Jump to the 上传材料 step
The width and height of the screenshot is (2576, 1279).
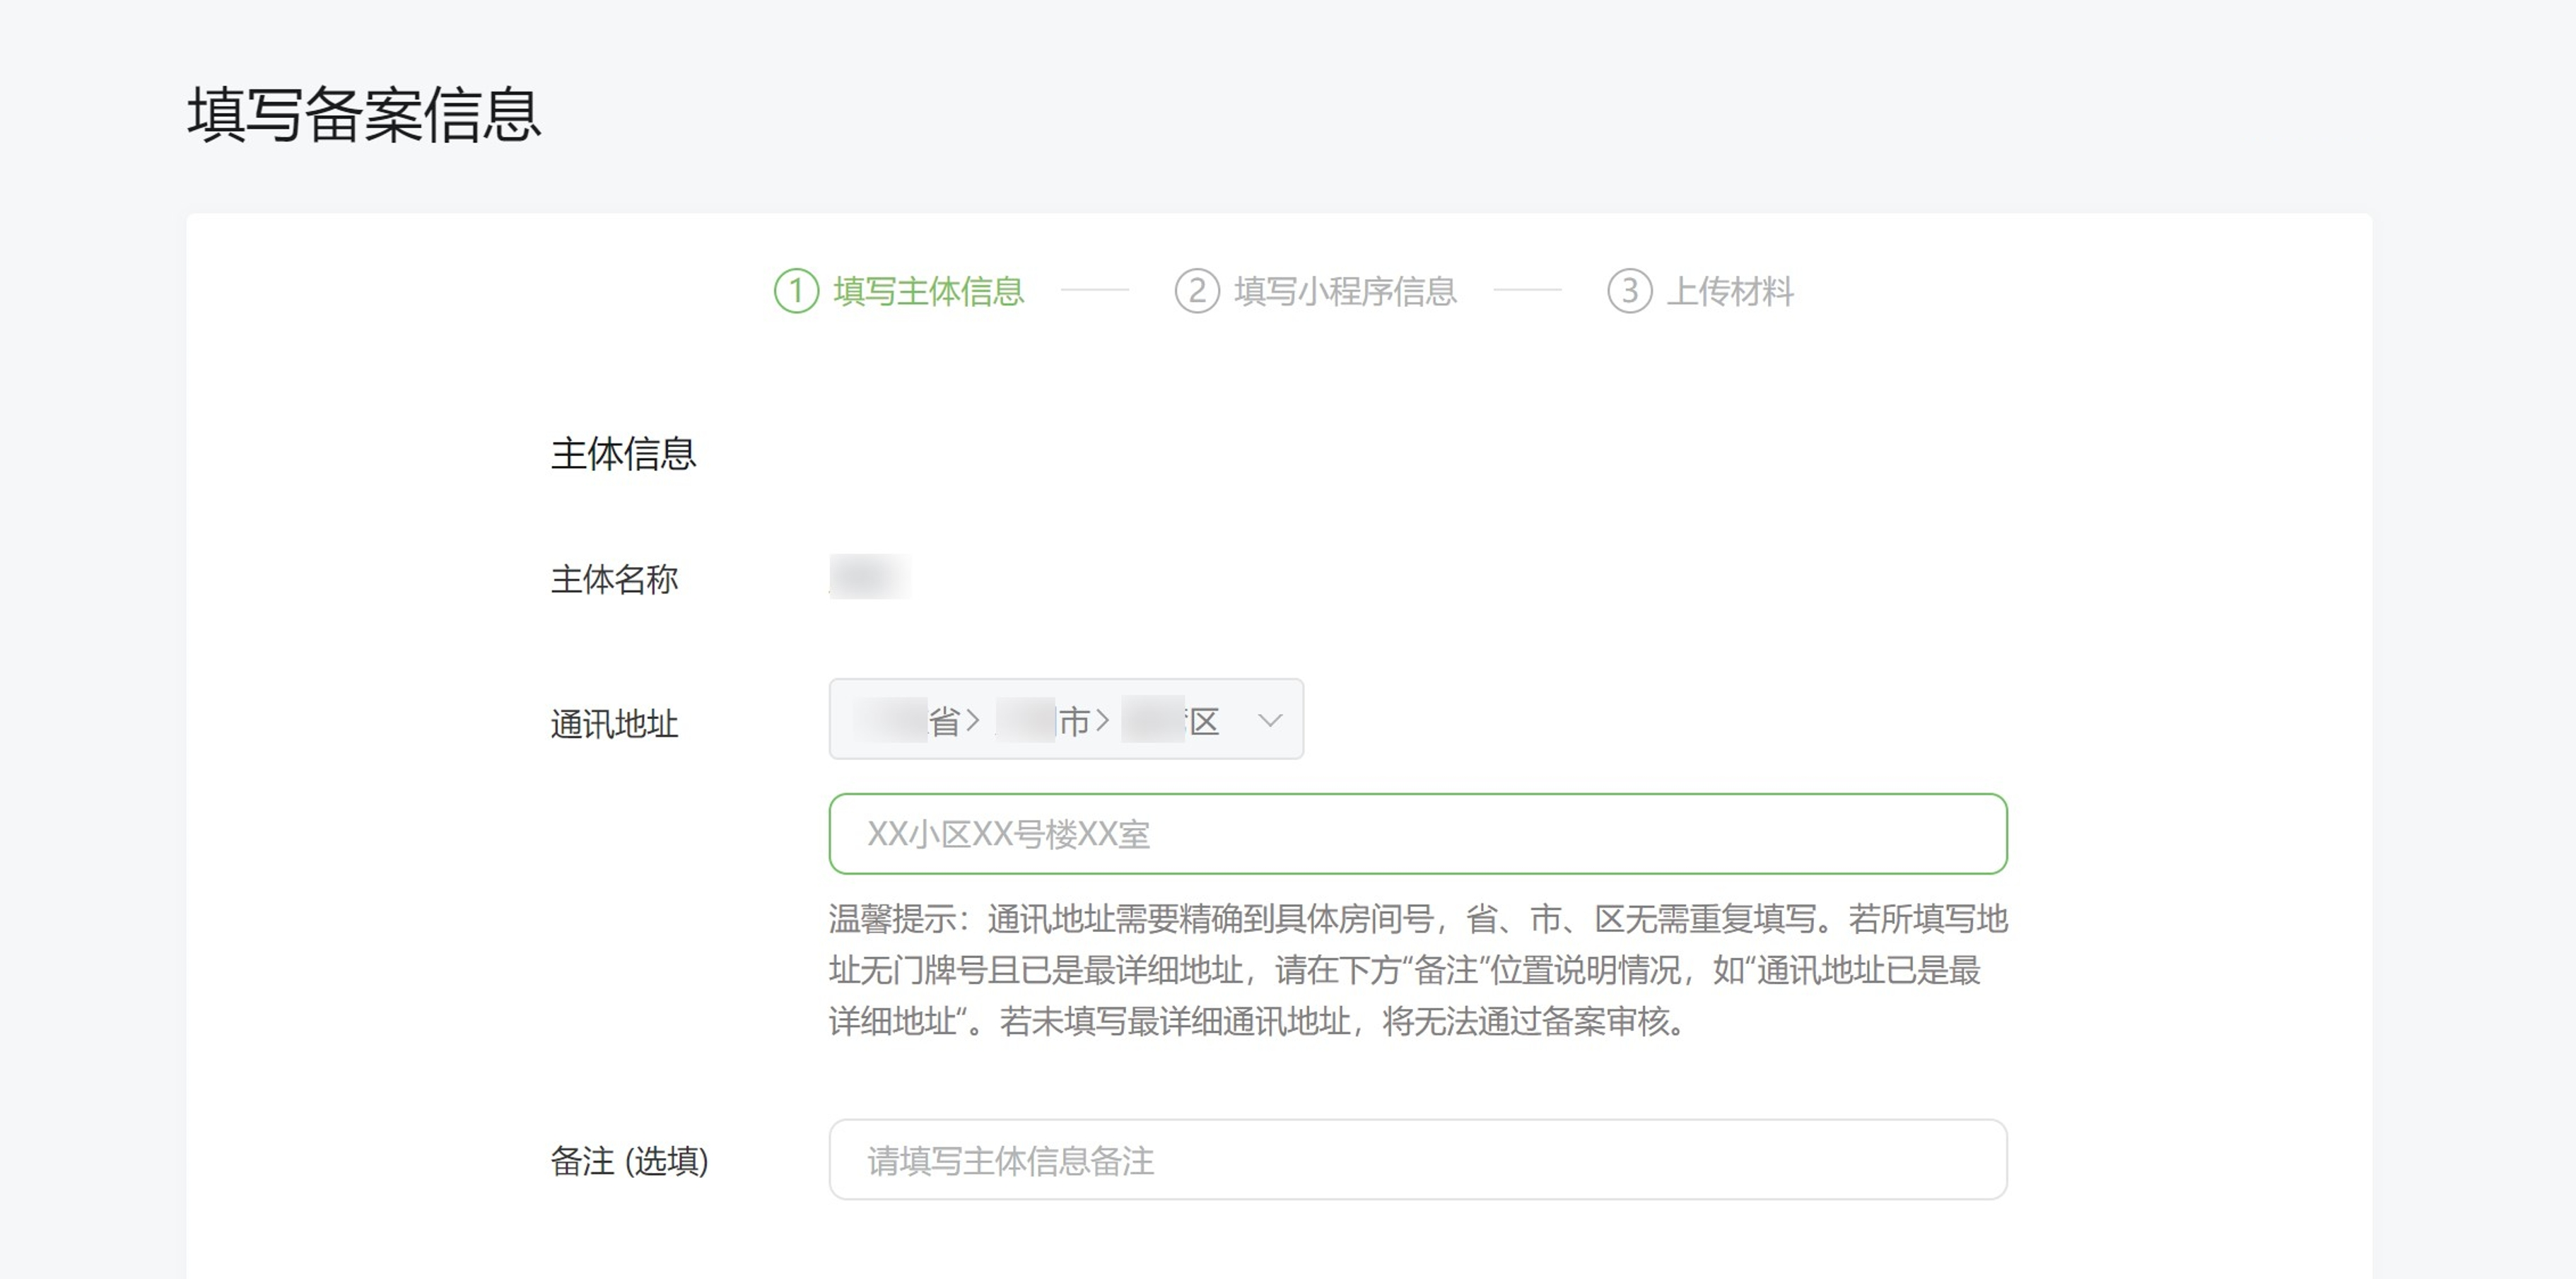point(1730,291)
